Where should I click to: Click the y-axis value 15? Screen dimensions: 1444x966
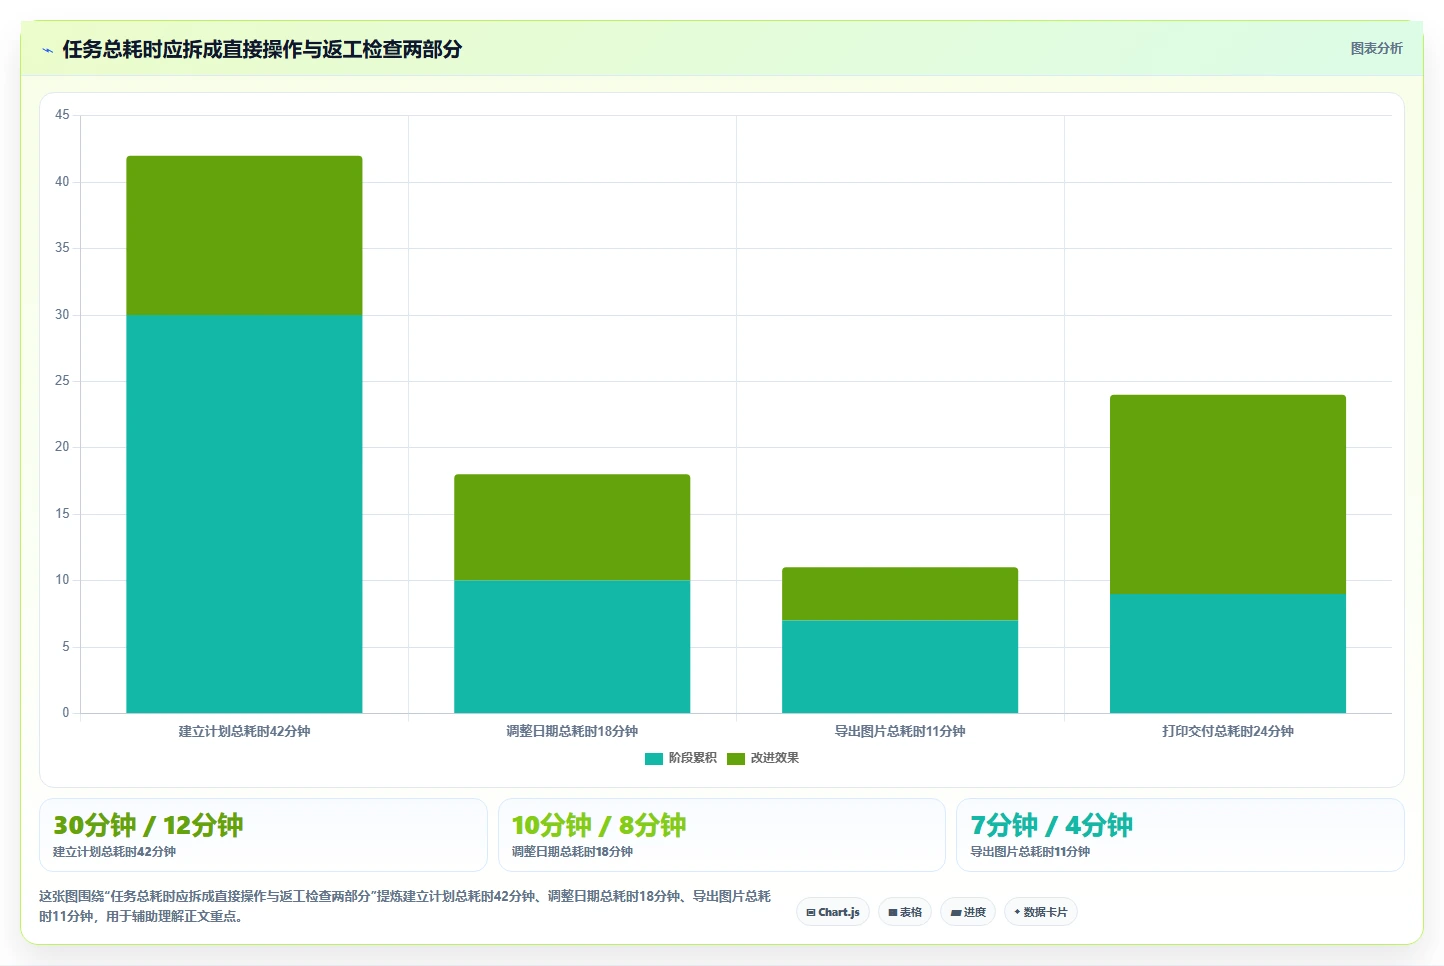[62, 514]
